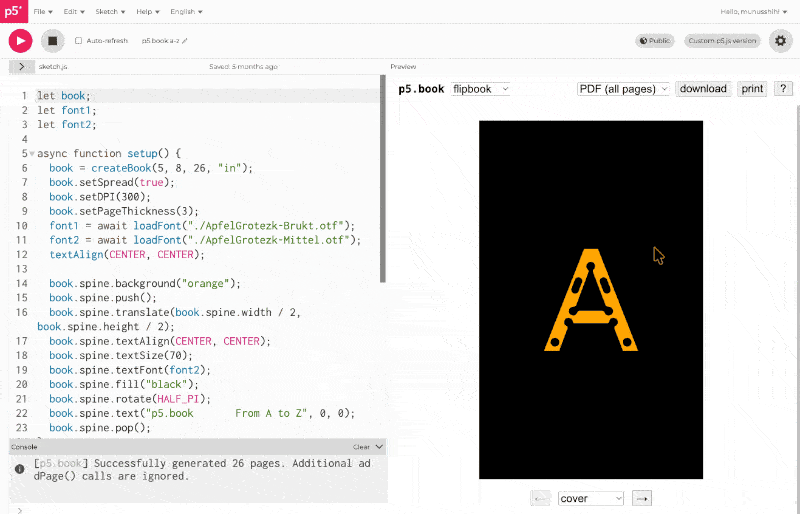Open the English language menu
This screenshot has height=514, width=800.
coord(186,11)
